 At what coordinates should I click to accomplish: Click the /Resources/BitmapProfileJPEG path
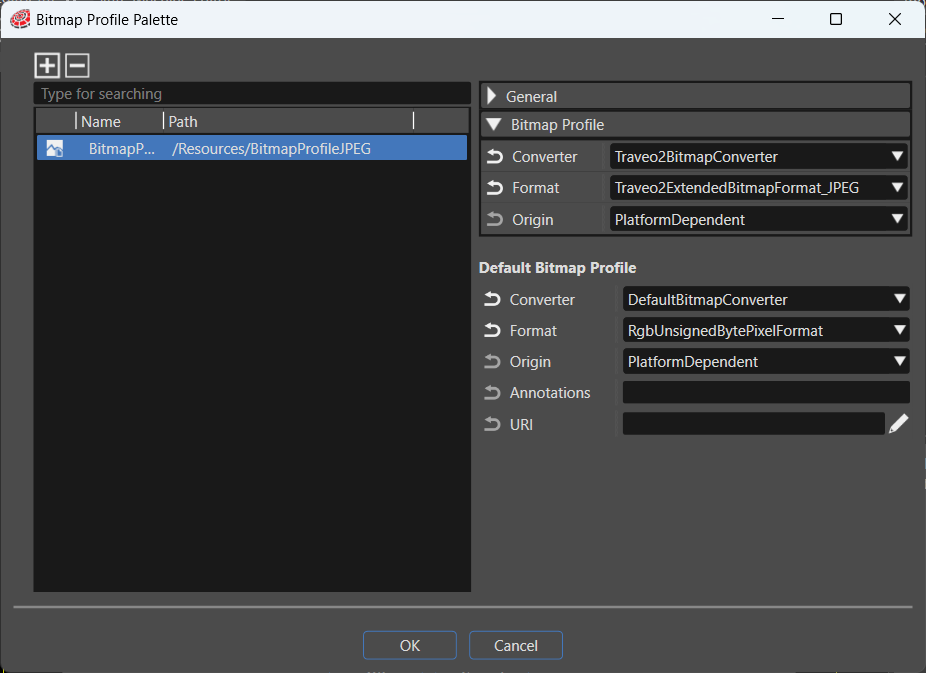click(x=271, y=148)
